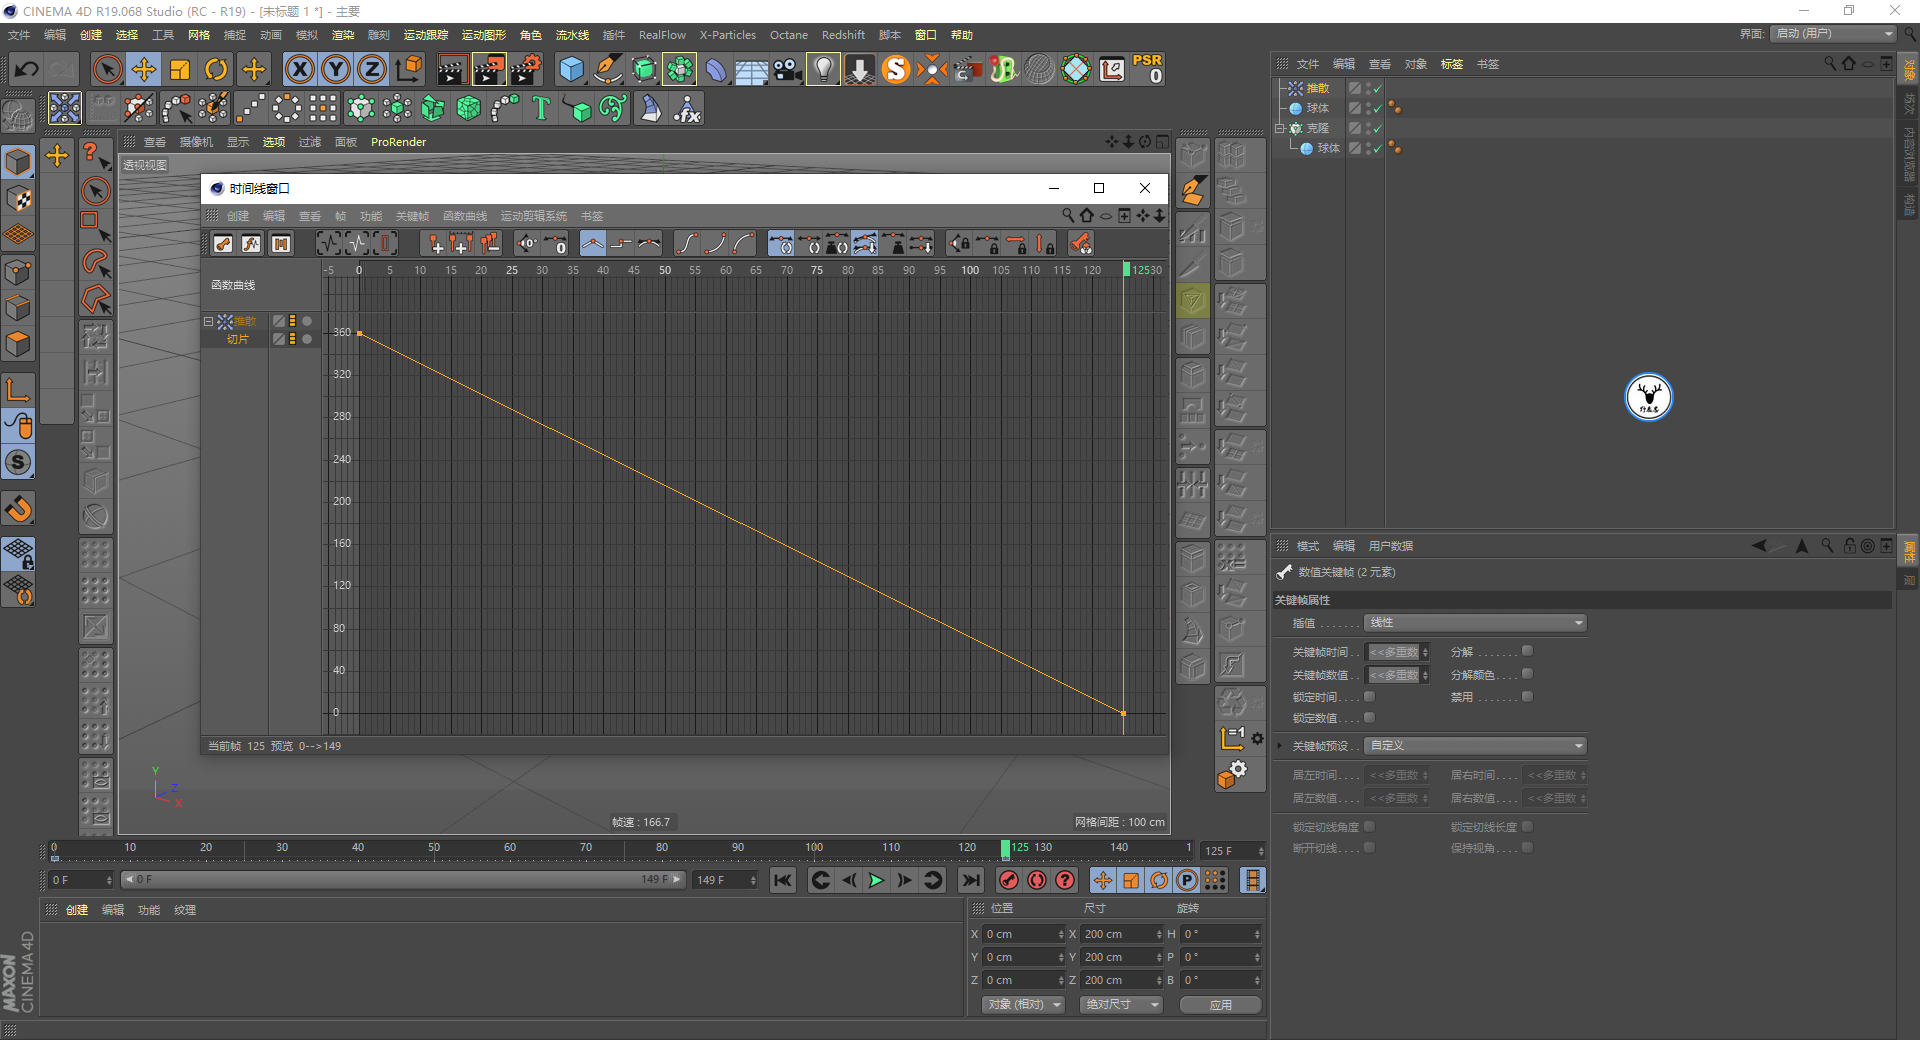The image size is (1920, 1040).
Task: Add a Light object
Action: [x=823, y=69]
